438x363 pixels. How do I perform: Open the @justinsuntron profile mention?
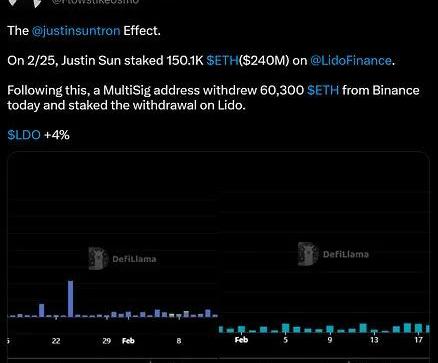76,31
